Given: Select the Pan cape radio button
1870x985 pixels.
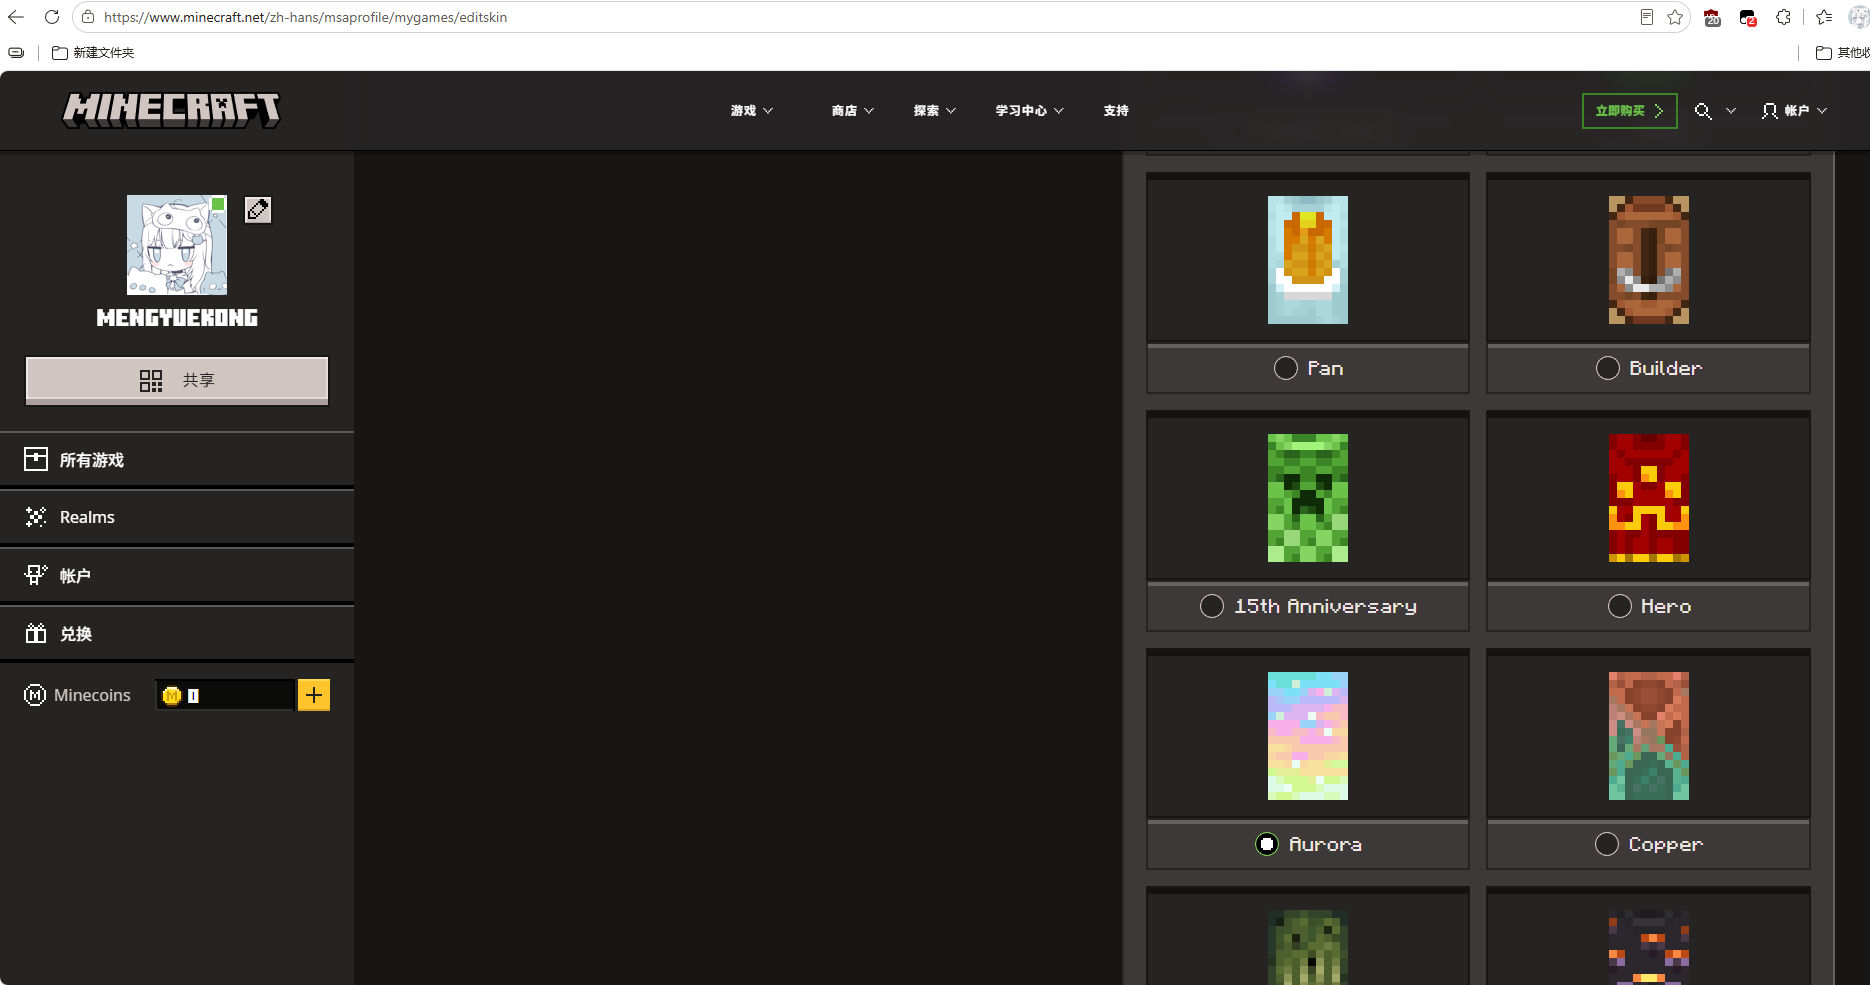Looking at the screenshot, I should click(x=1286, y=368).
